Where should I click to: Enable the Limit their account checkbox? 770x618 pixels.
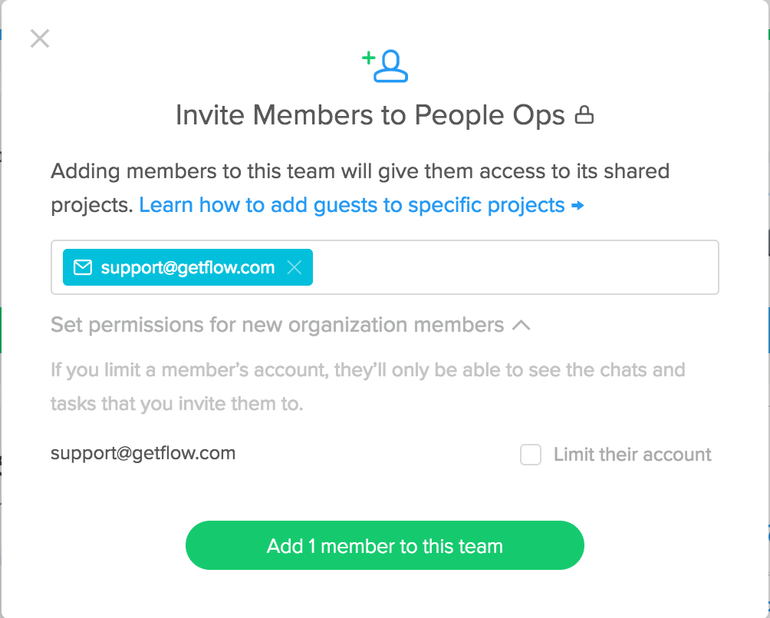[531, 454]
